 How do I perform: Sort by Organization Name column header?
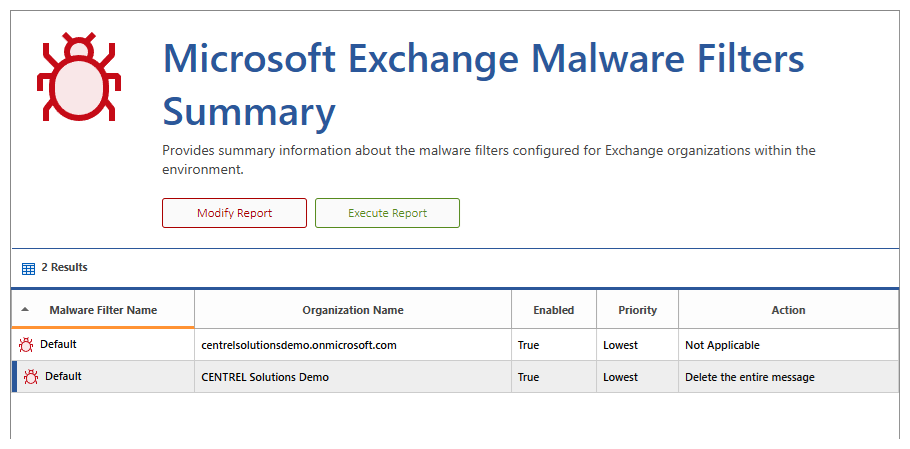pos(353,310)
